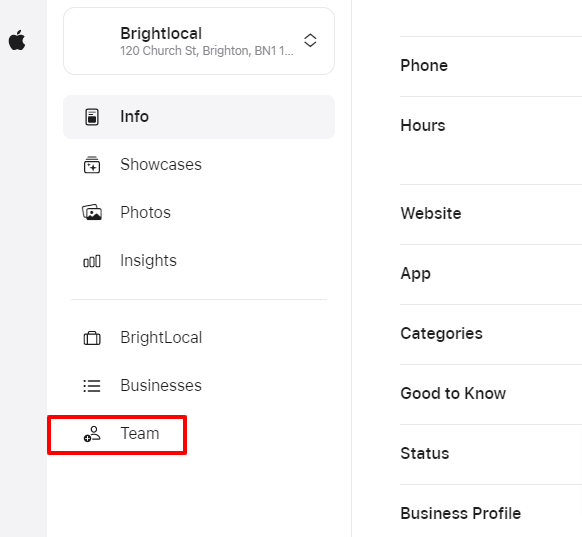Click the Businesses list icon
The image size is (582, 537).
(x=92, y=386)
